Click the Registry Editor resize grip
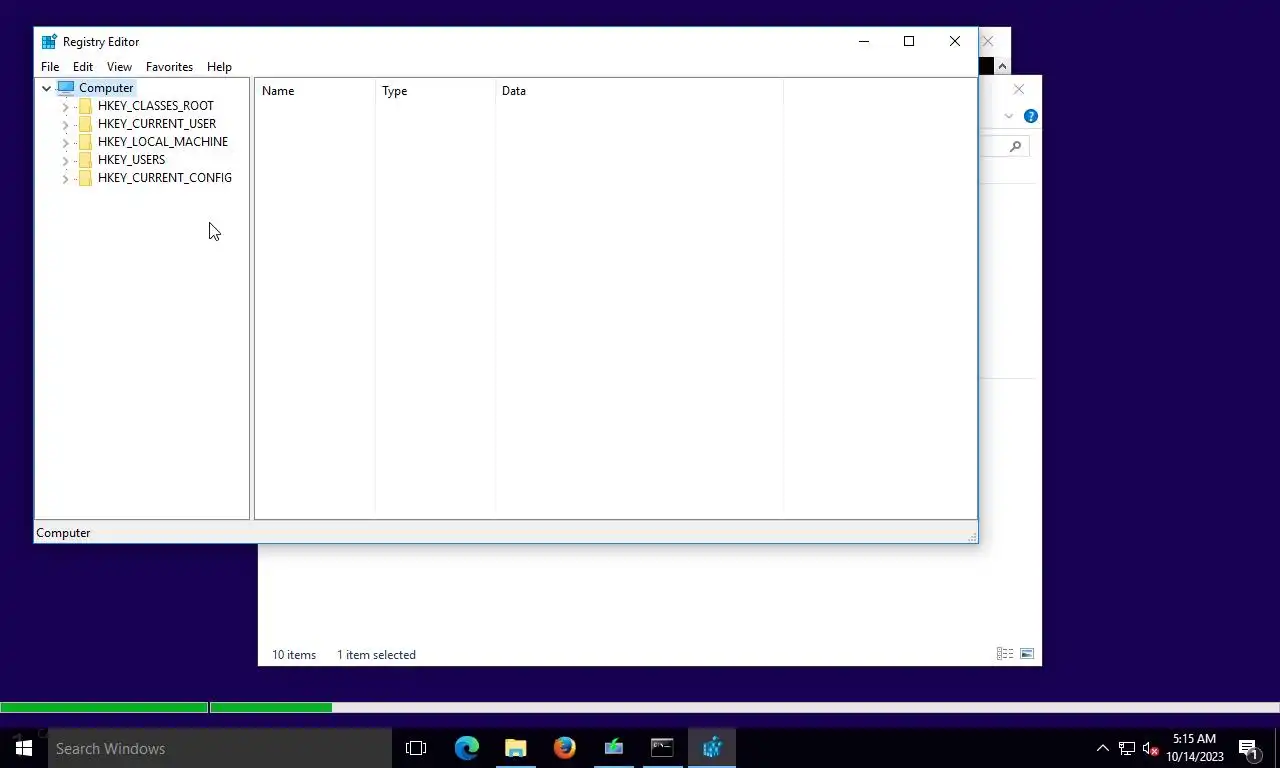The height and width of the screenshot is (768, 1280). (x=971, y=537)
